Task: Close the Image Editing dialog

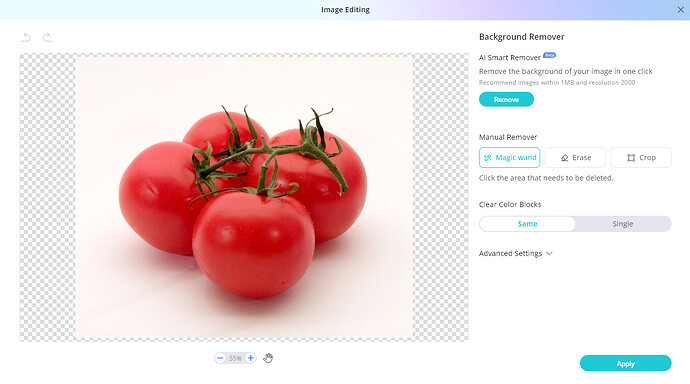Action: 680,10
